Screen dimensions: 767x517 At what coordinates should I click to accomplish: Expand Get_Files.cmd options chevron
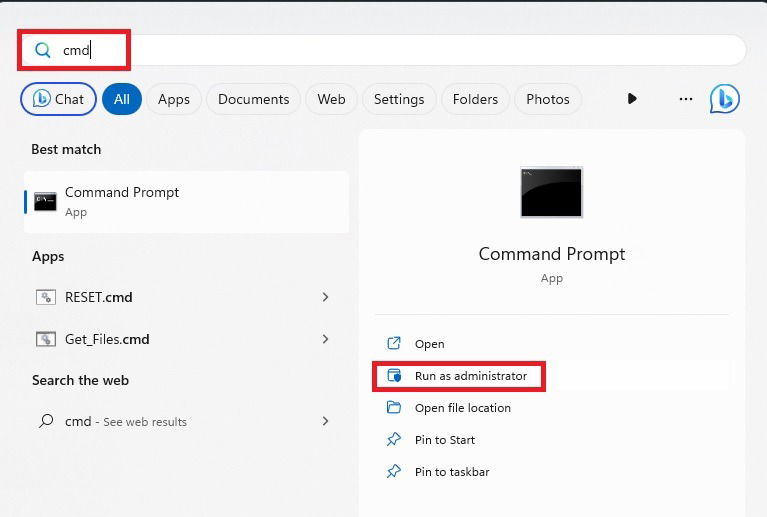(325, 339)
